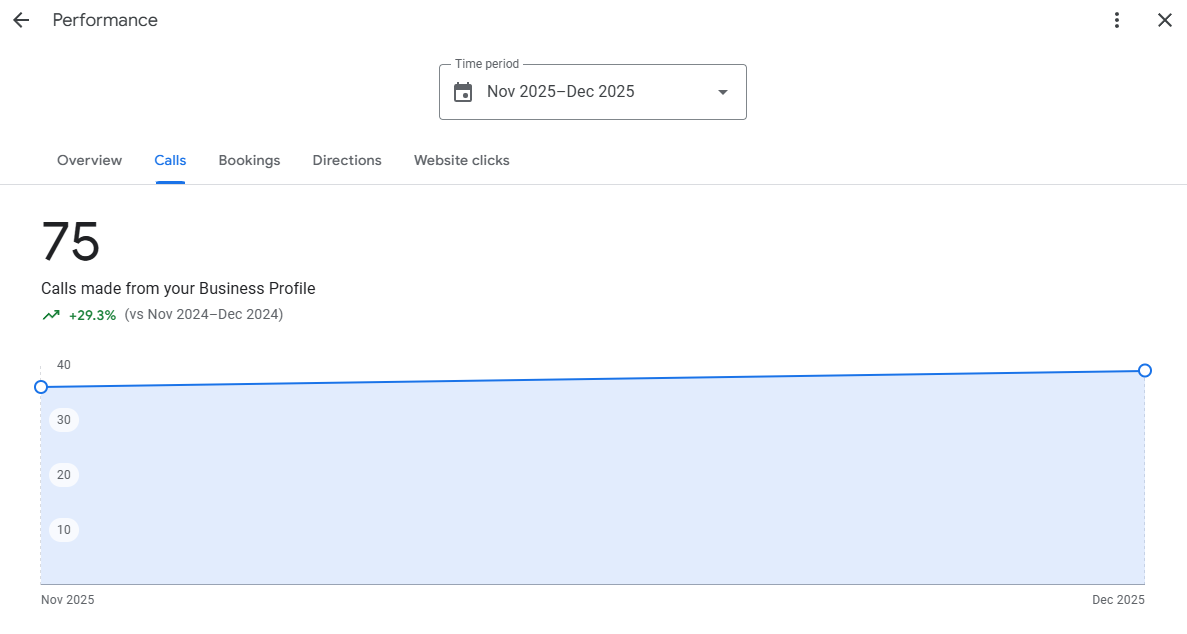Click the calendar icon in Time period
This screenshot has width=1187, height=634.
tap(463, 92)
